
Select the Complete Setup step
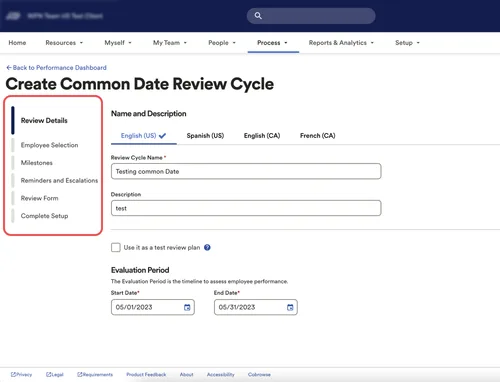tap(44, 216)
